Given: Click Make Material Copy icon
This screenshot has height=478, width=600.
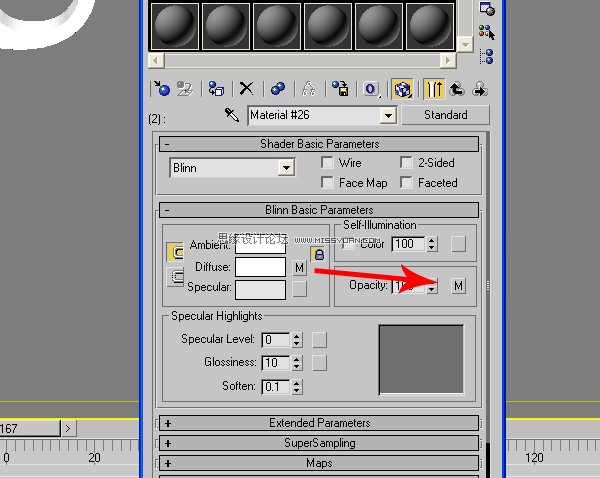Looking at the screenshot, I should pyautogui.click(x=278, y=89).
